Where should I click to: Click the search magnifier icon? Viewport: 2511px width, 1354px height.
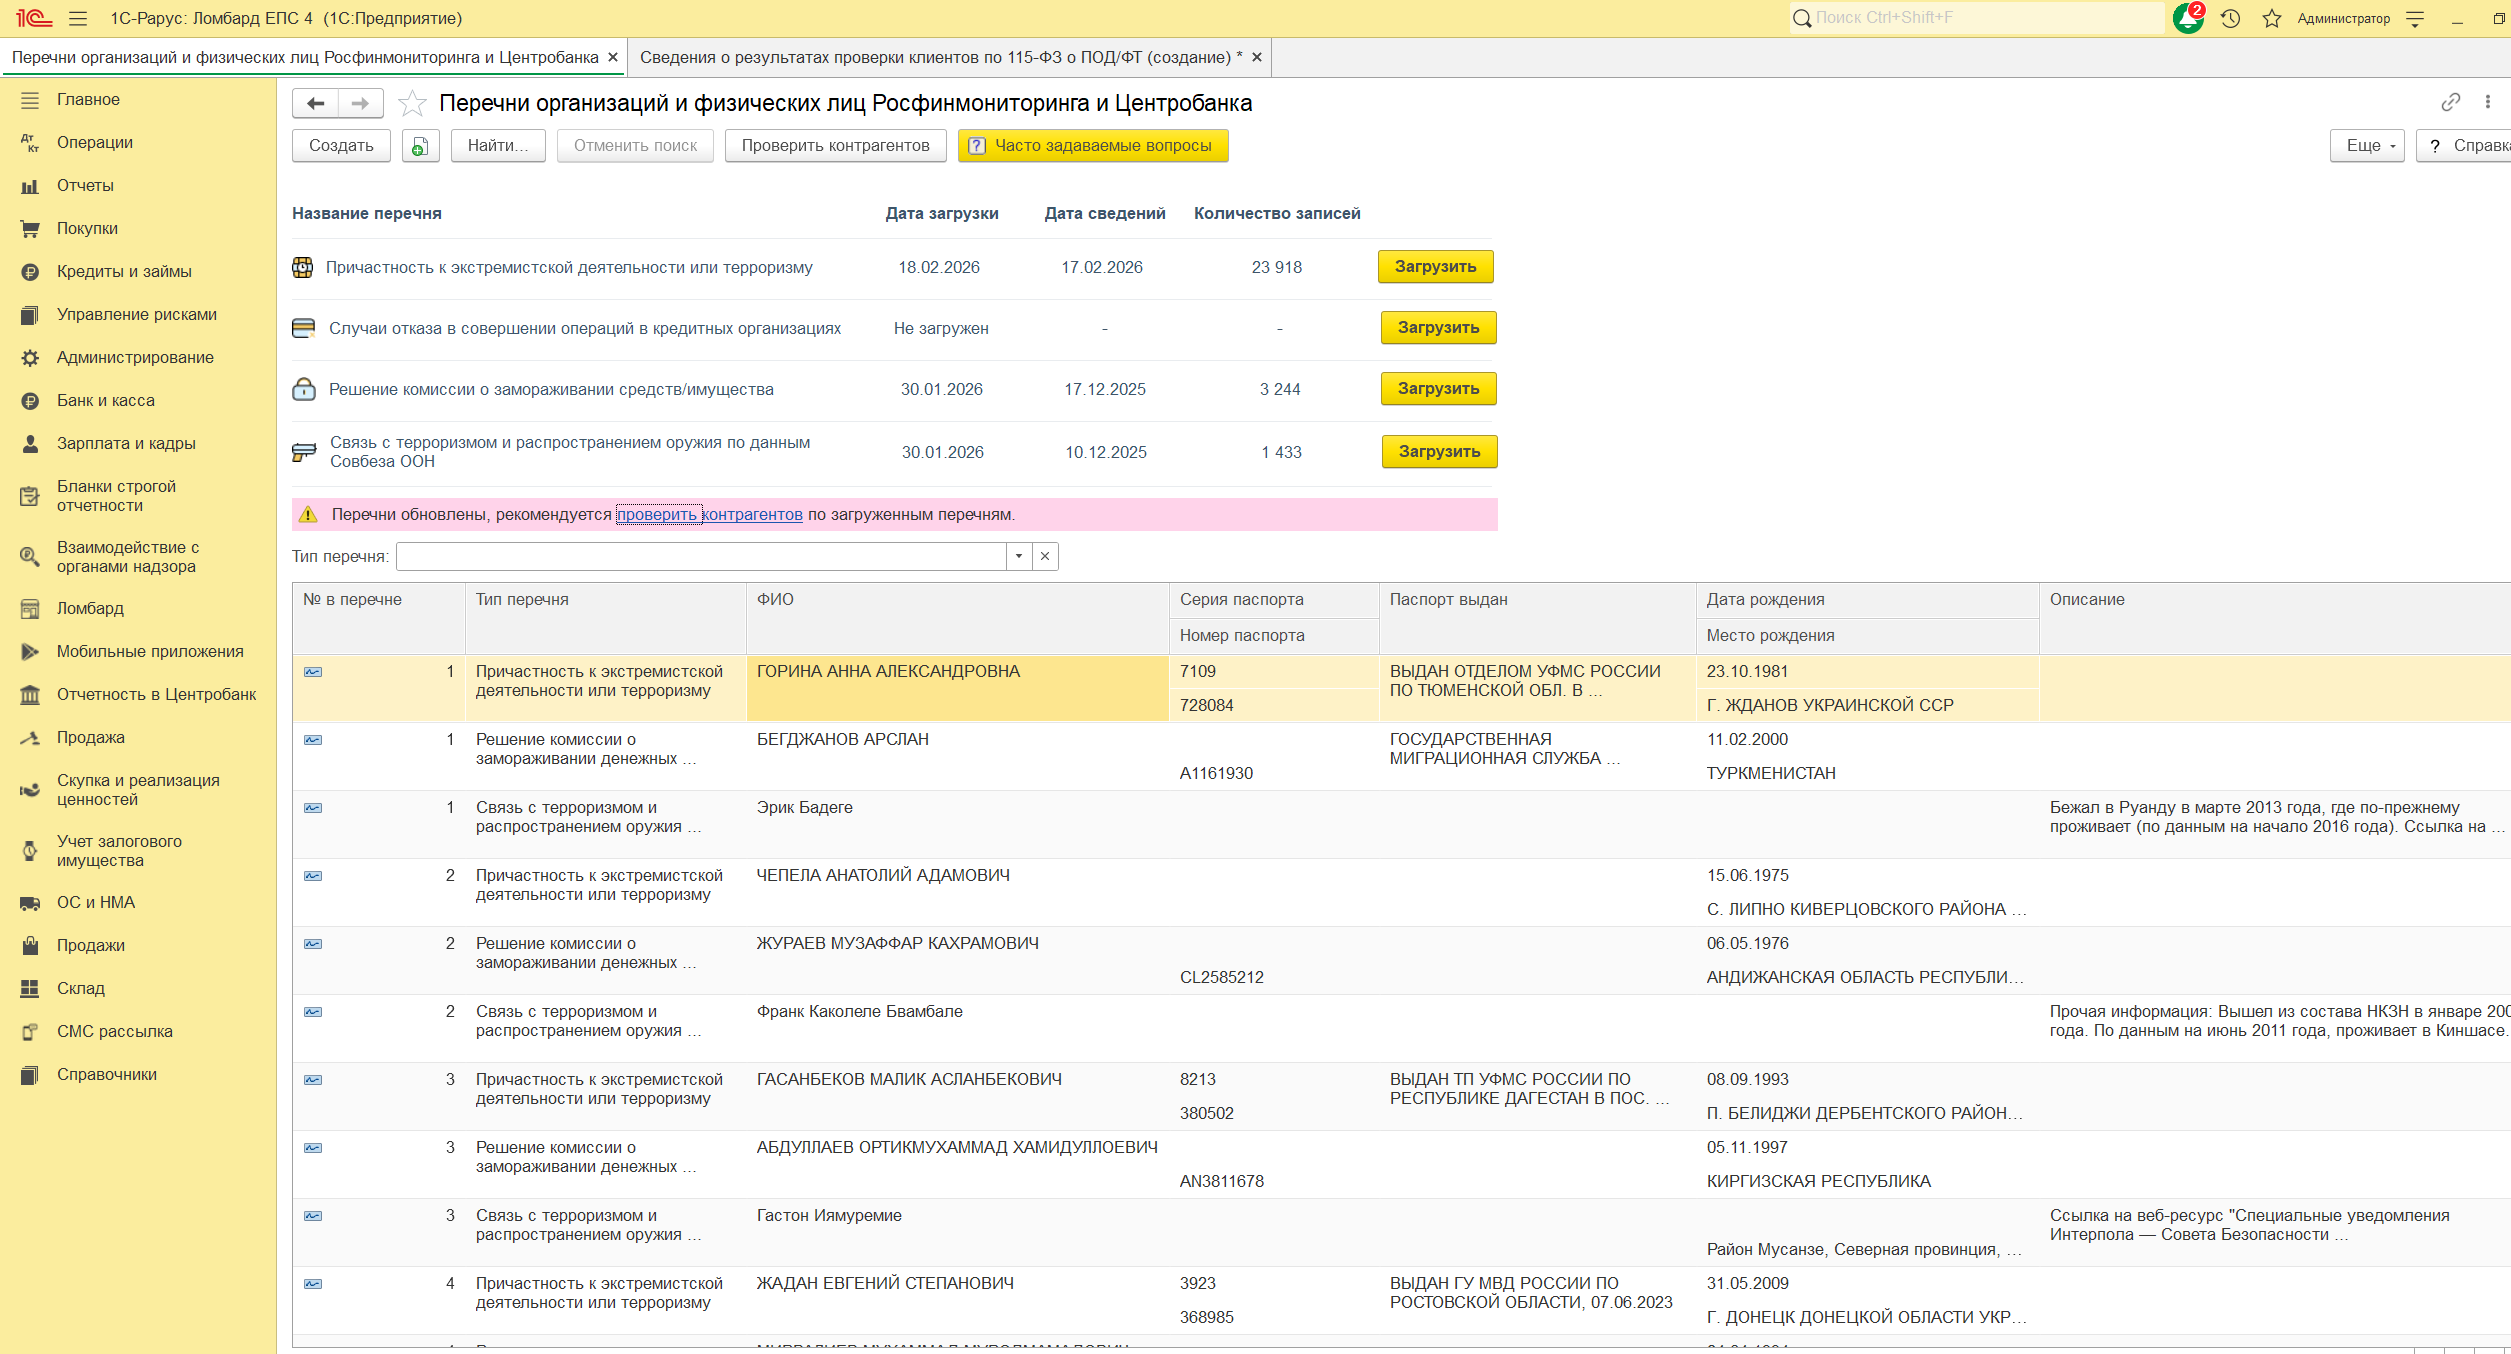1802,19
